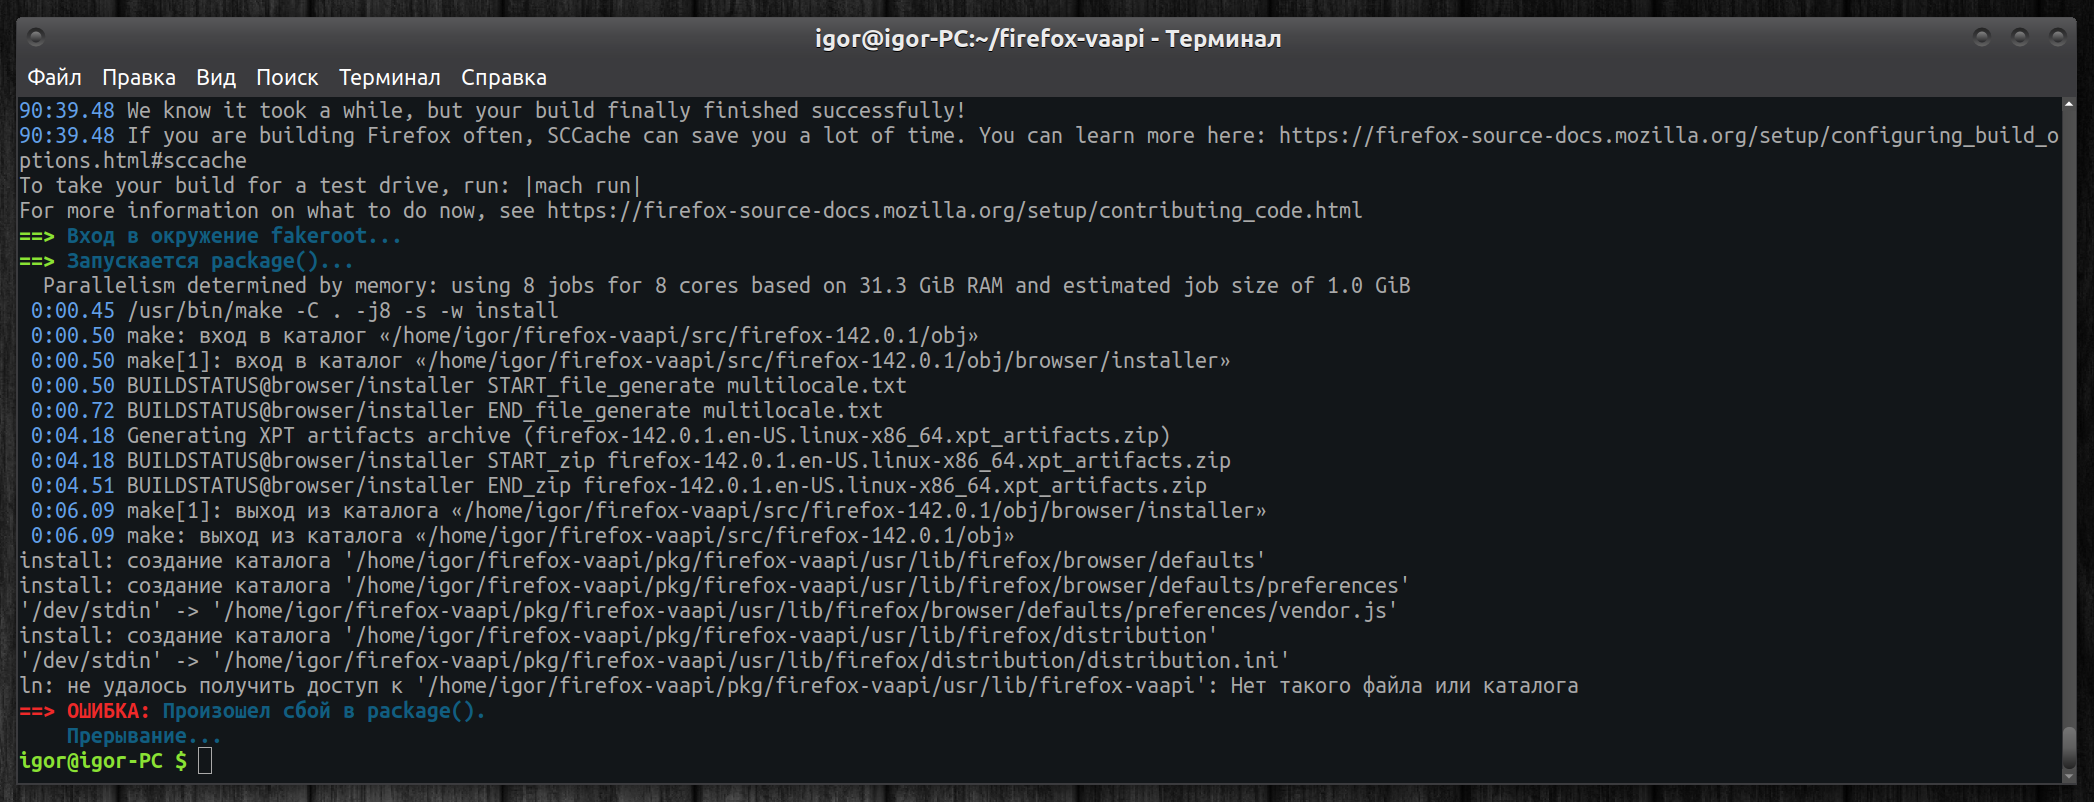Close the terminal window

(2057, 38)
